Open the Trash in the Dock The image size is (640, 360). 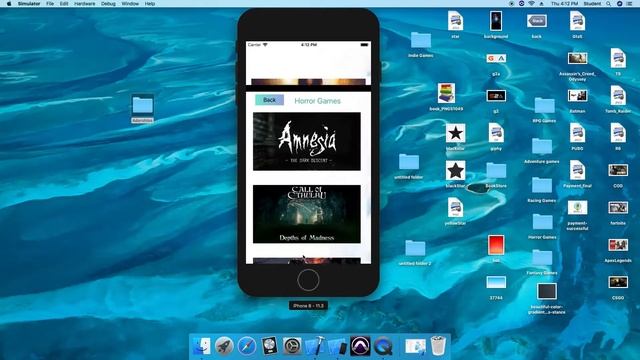[x=438, y=346]
